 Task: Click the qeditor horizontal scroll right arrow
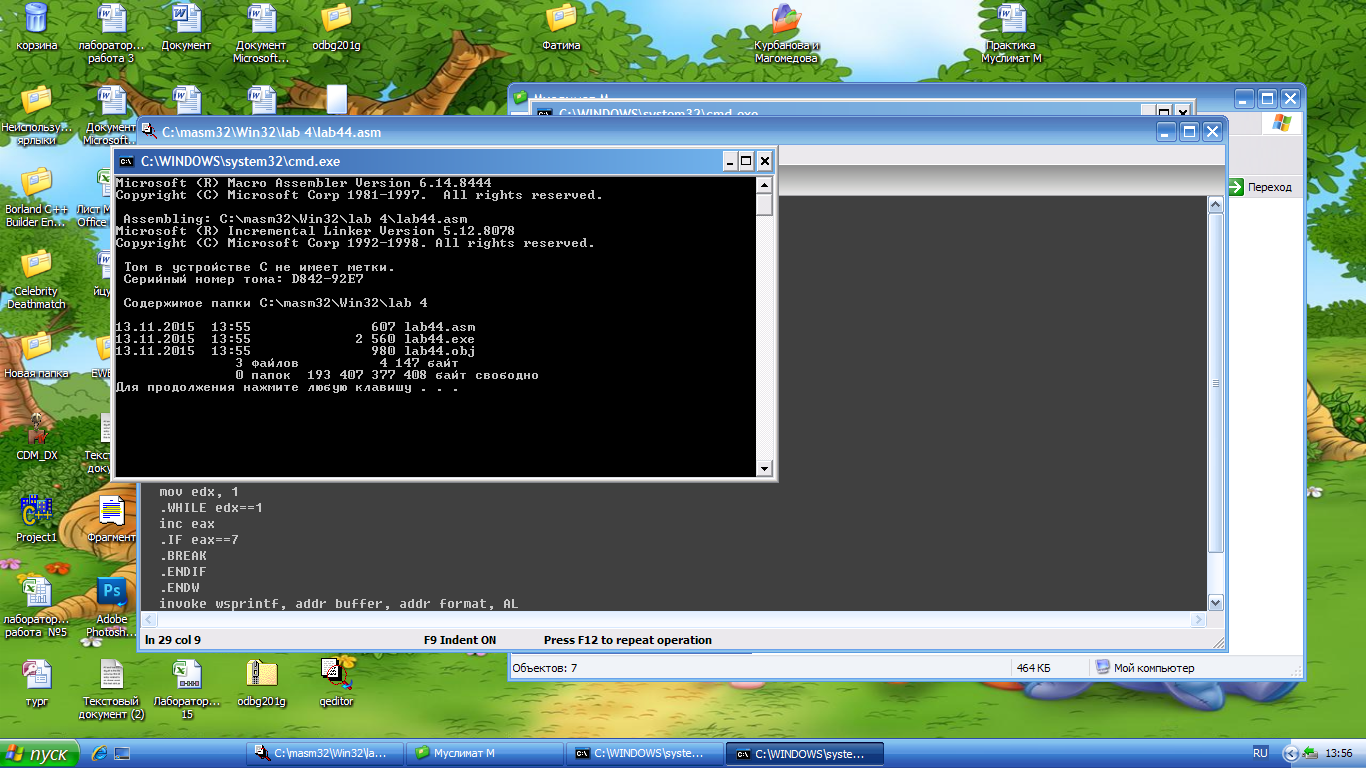(1198, 620)
